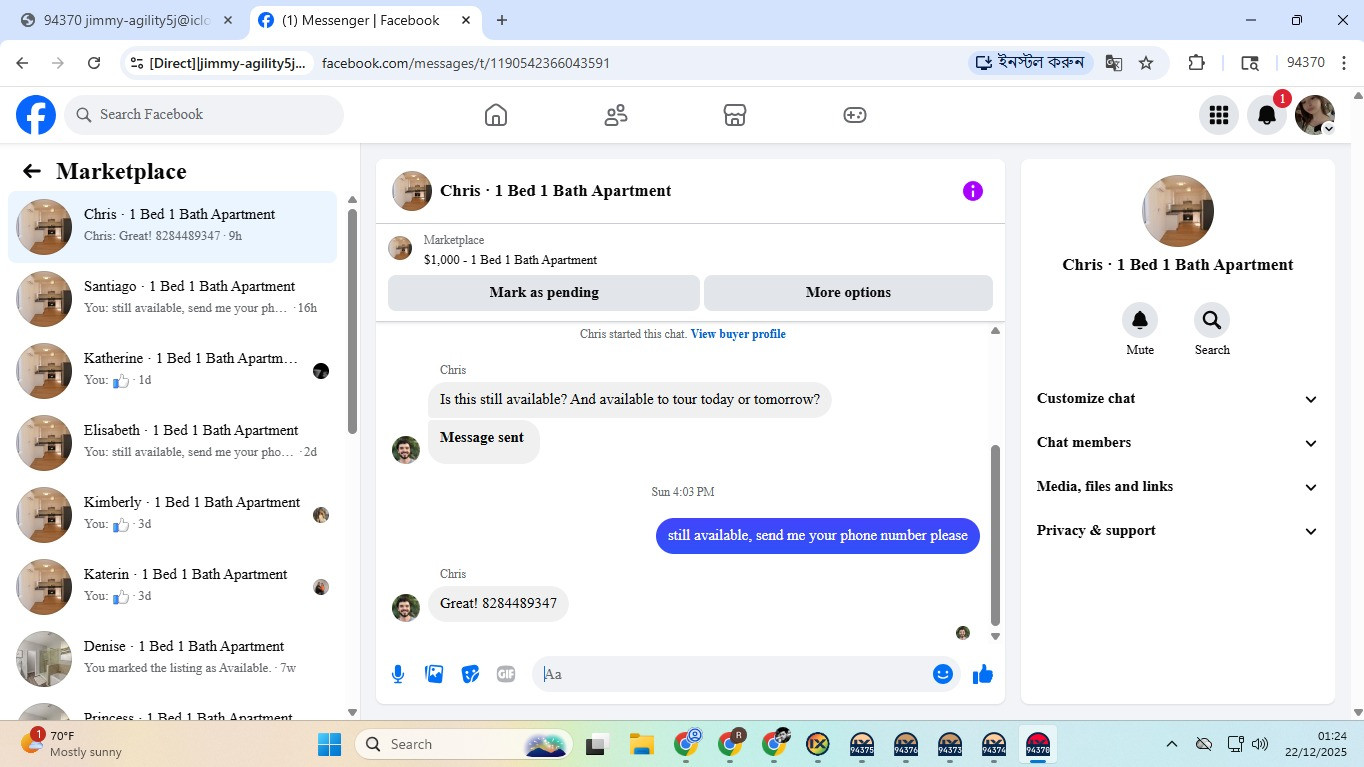Click the 'Is this still available?' message bubble

point(630,400)
